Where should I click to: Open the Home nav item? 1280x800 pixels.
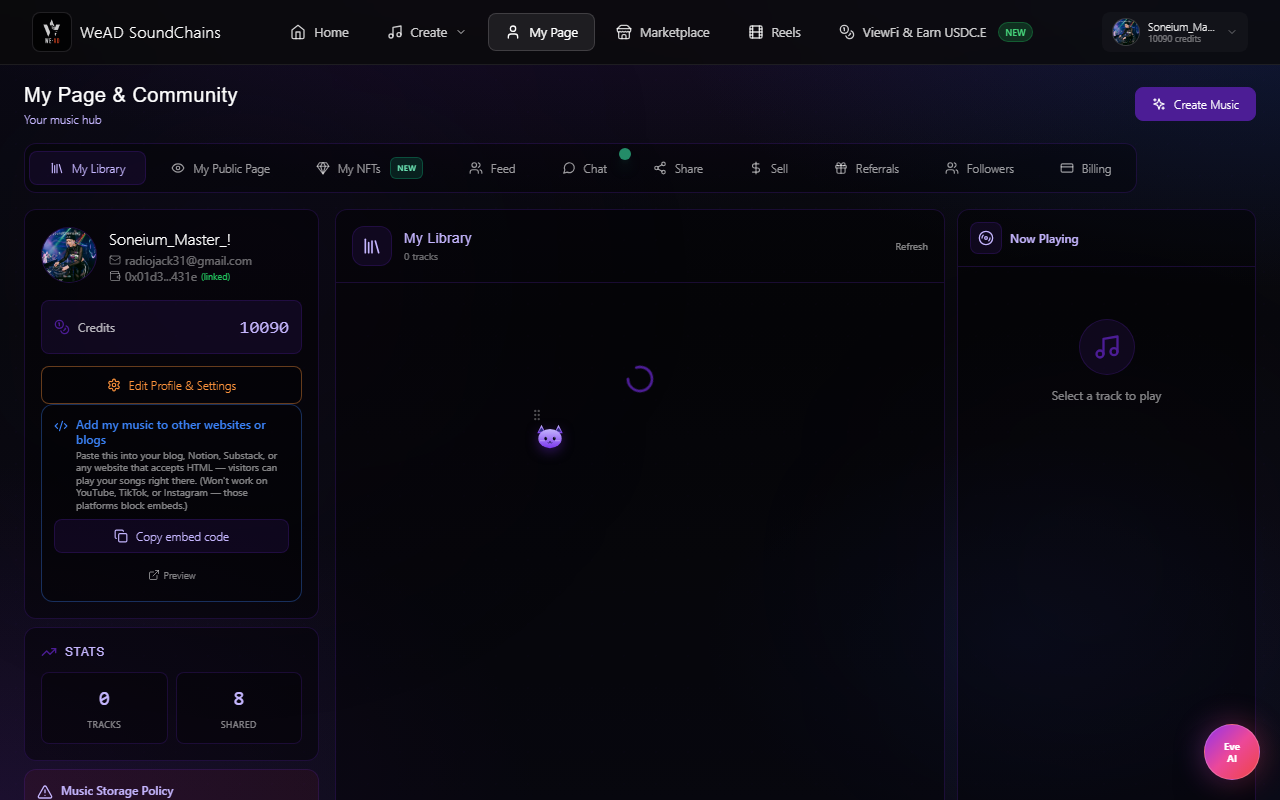pyautogui.click(x=320, y=32)
